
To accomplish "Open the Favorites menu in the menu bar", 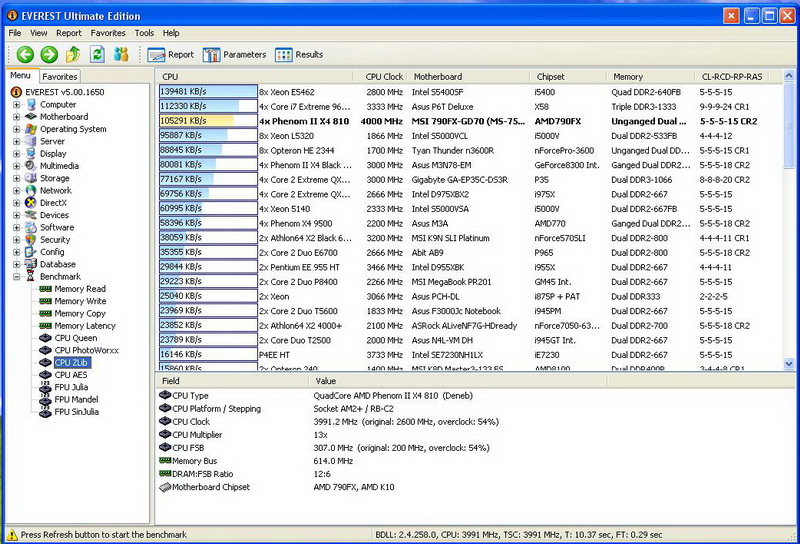I will 108,33.
